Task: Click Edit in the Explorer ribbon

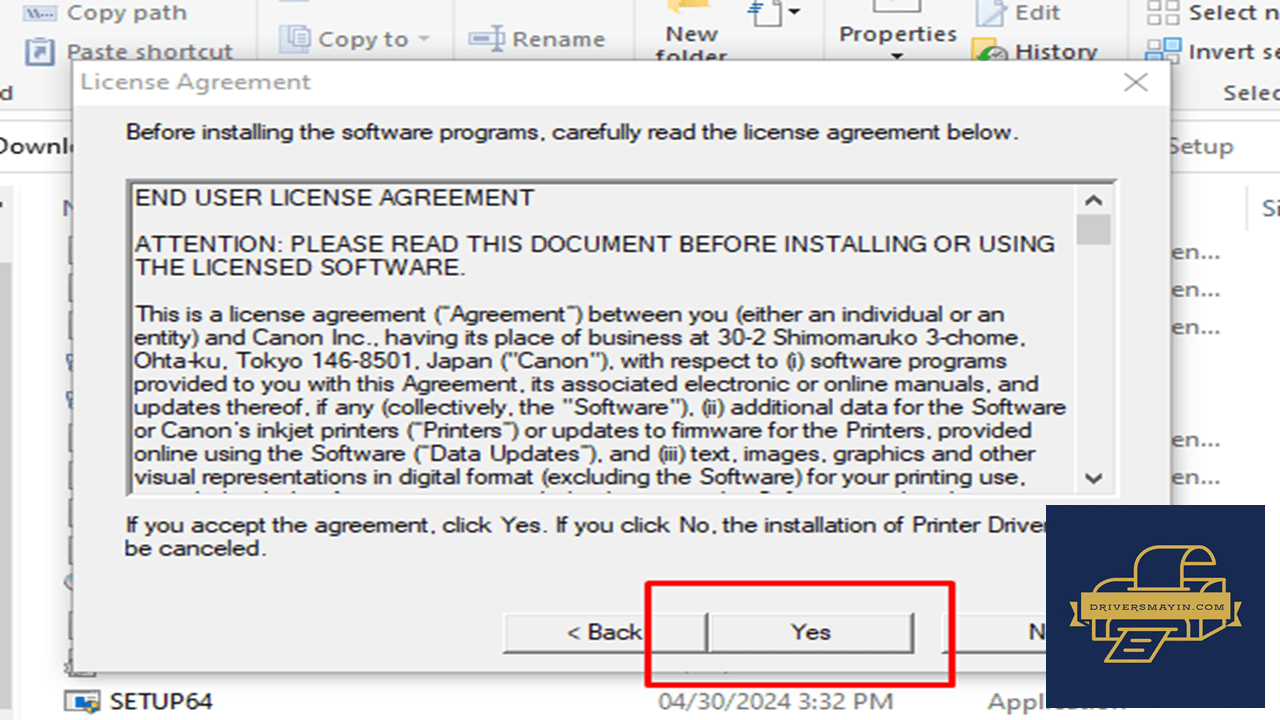Action: pyautogui.click(x=1018, y=13)
